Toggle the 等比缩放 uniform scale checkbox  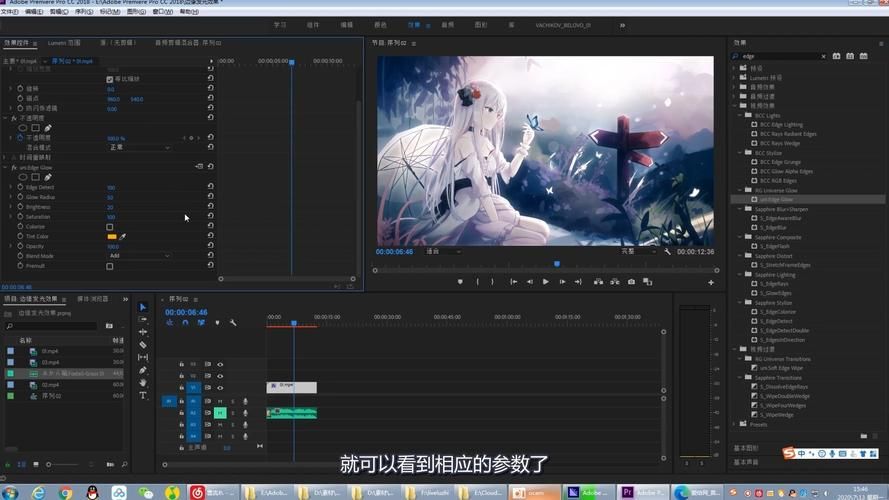pyautogui.click(x=109, y=79)
